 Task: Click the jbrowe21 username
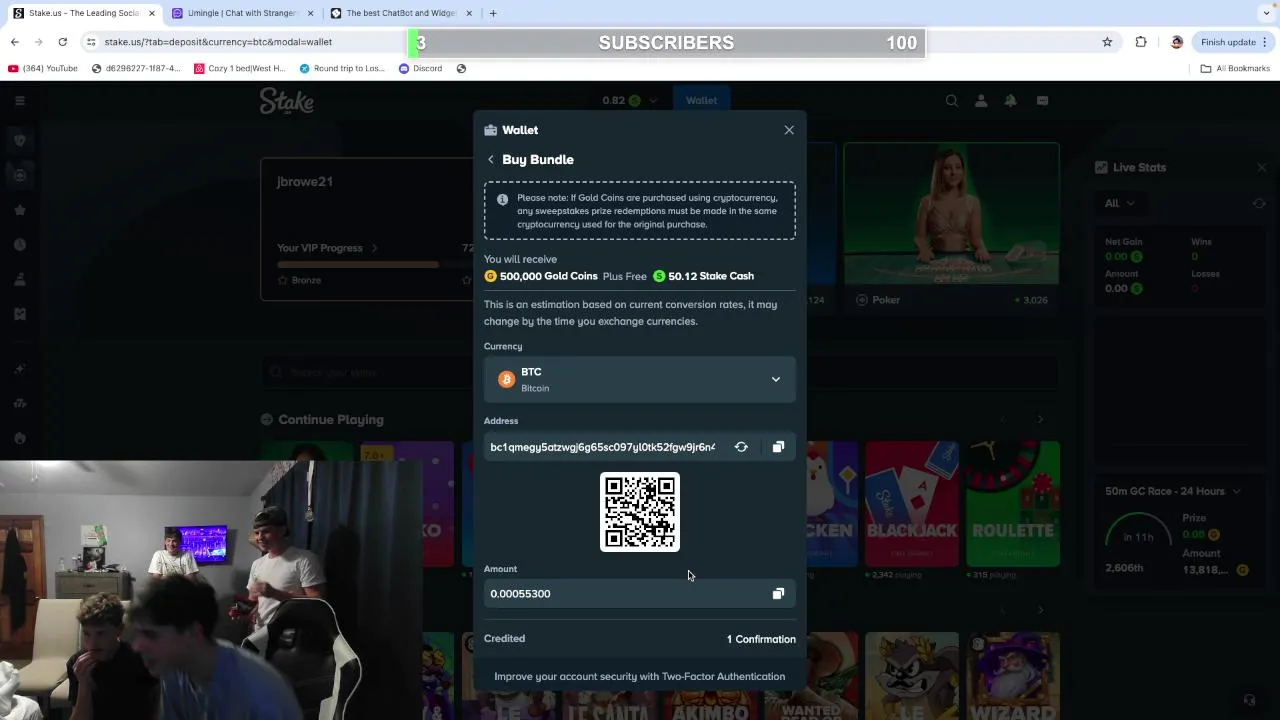point(305,182)
